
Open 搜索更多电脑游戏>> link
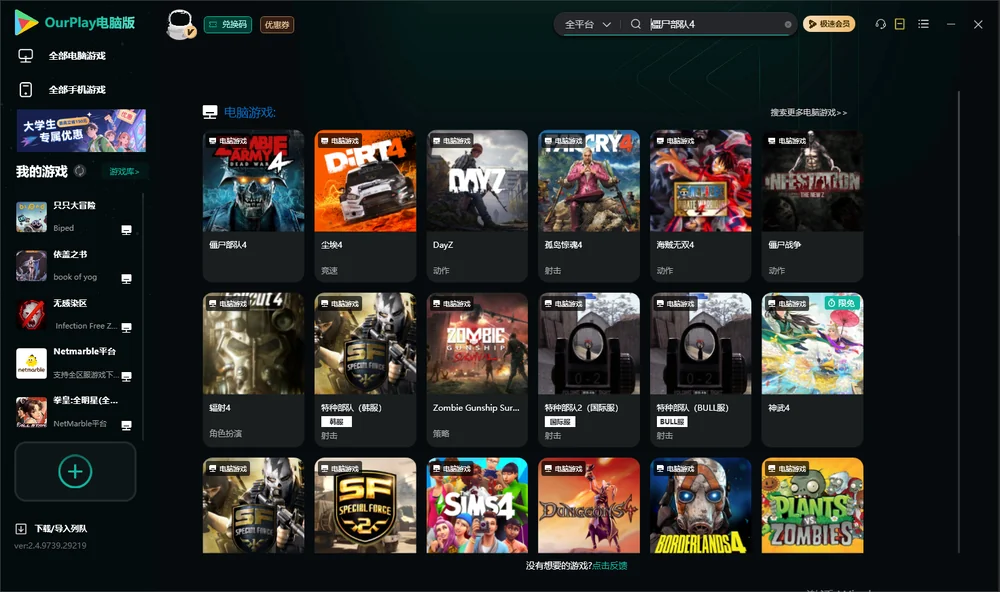coord(808,112)
